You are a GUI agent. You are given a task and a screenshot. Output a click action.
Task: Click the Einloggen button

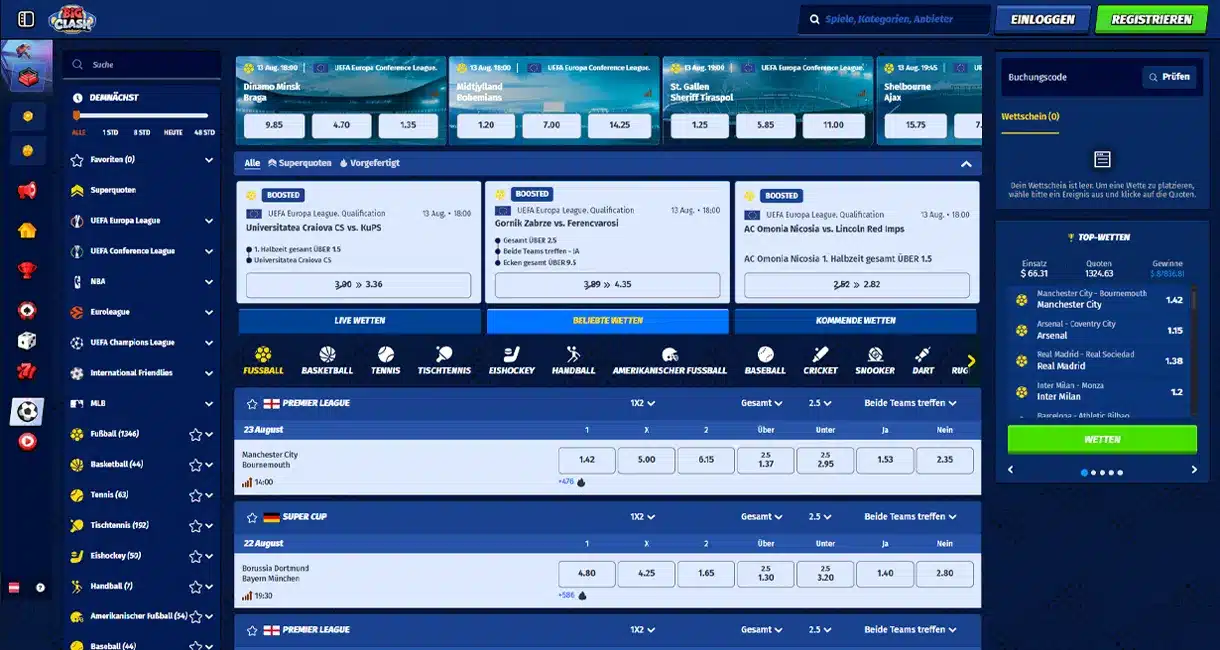pos(1042,19)
